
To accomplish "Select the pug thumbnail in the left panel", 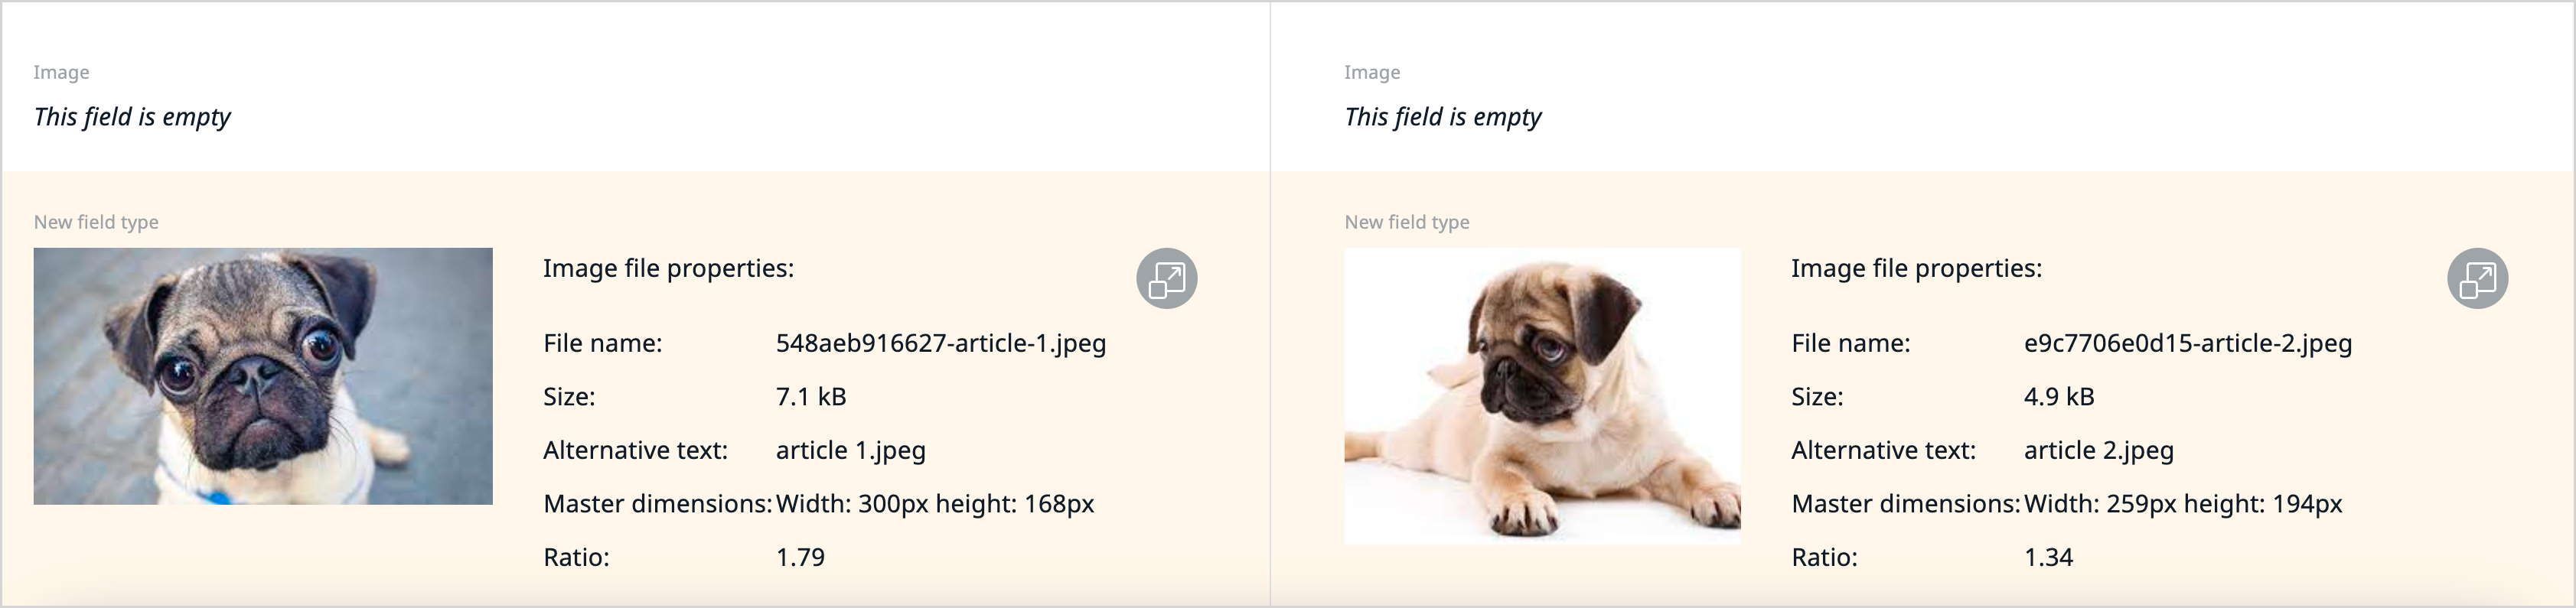I will (263, 377).
